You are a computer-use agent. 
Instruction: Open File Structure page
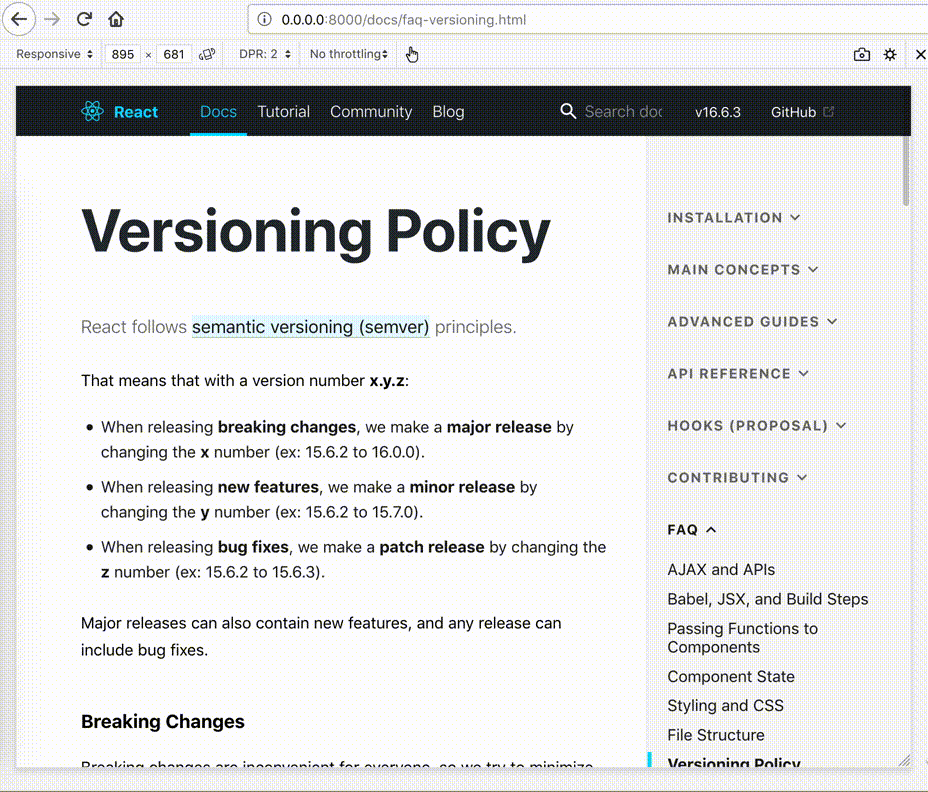[x=716, y=735]
